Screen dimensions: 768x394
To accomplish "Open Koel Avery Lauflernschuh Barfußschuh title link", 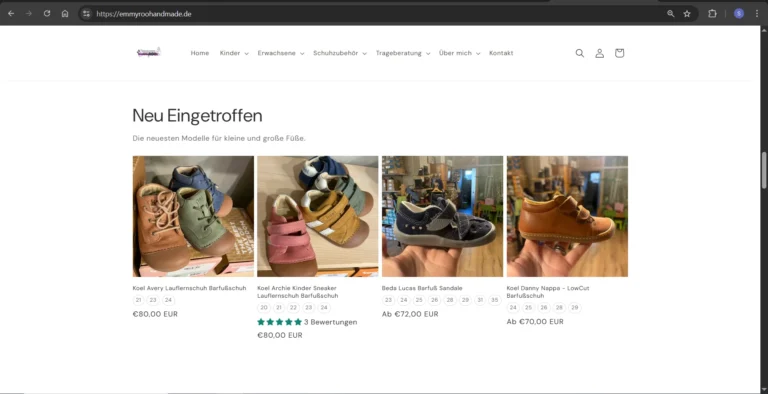I will pos(190,288).
